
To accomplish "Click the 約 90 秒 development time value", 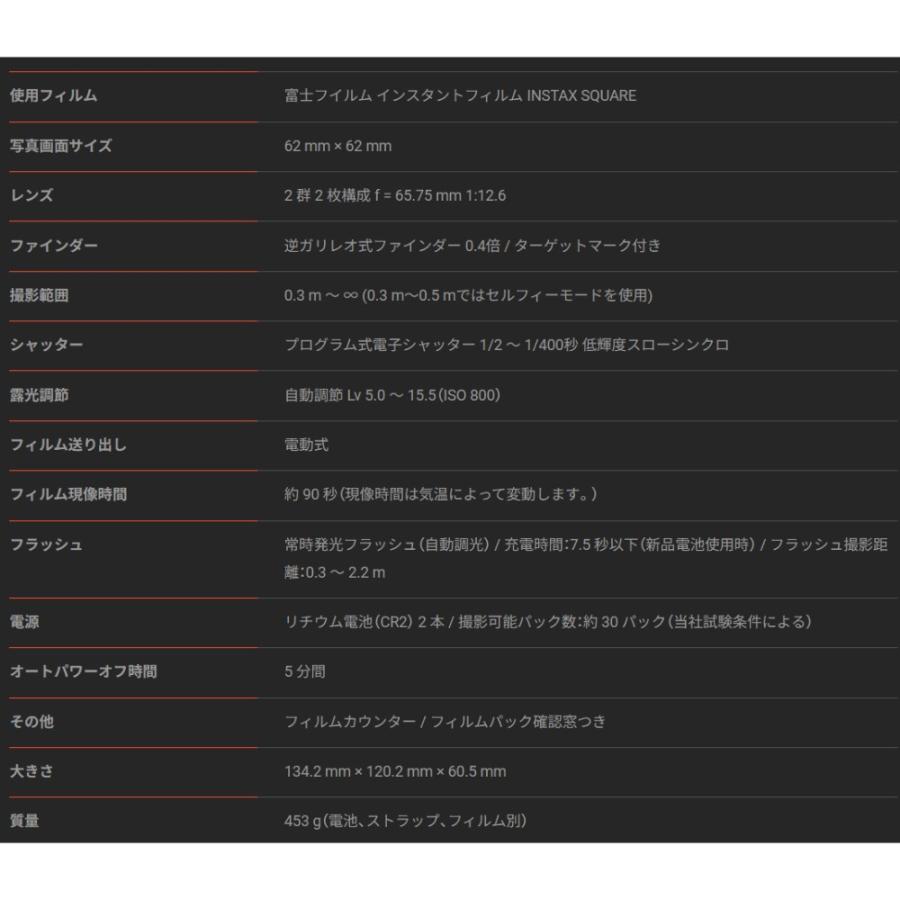I will coord(440,495).
